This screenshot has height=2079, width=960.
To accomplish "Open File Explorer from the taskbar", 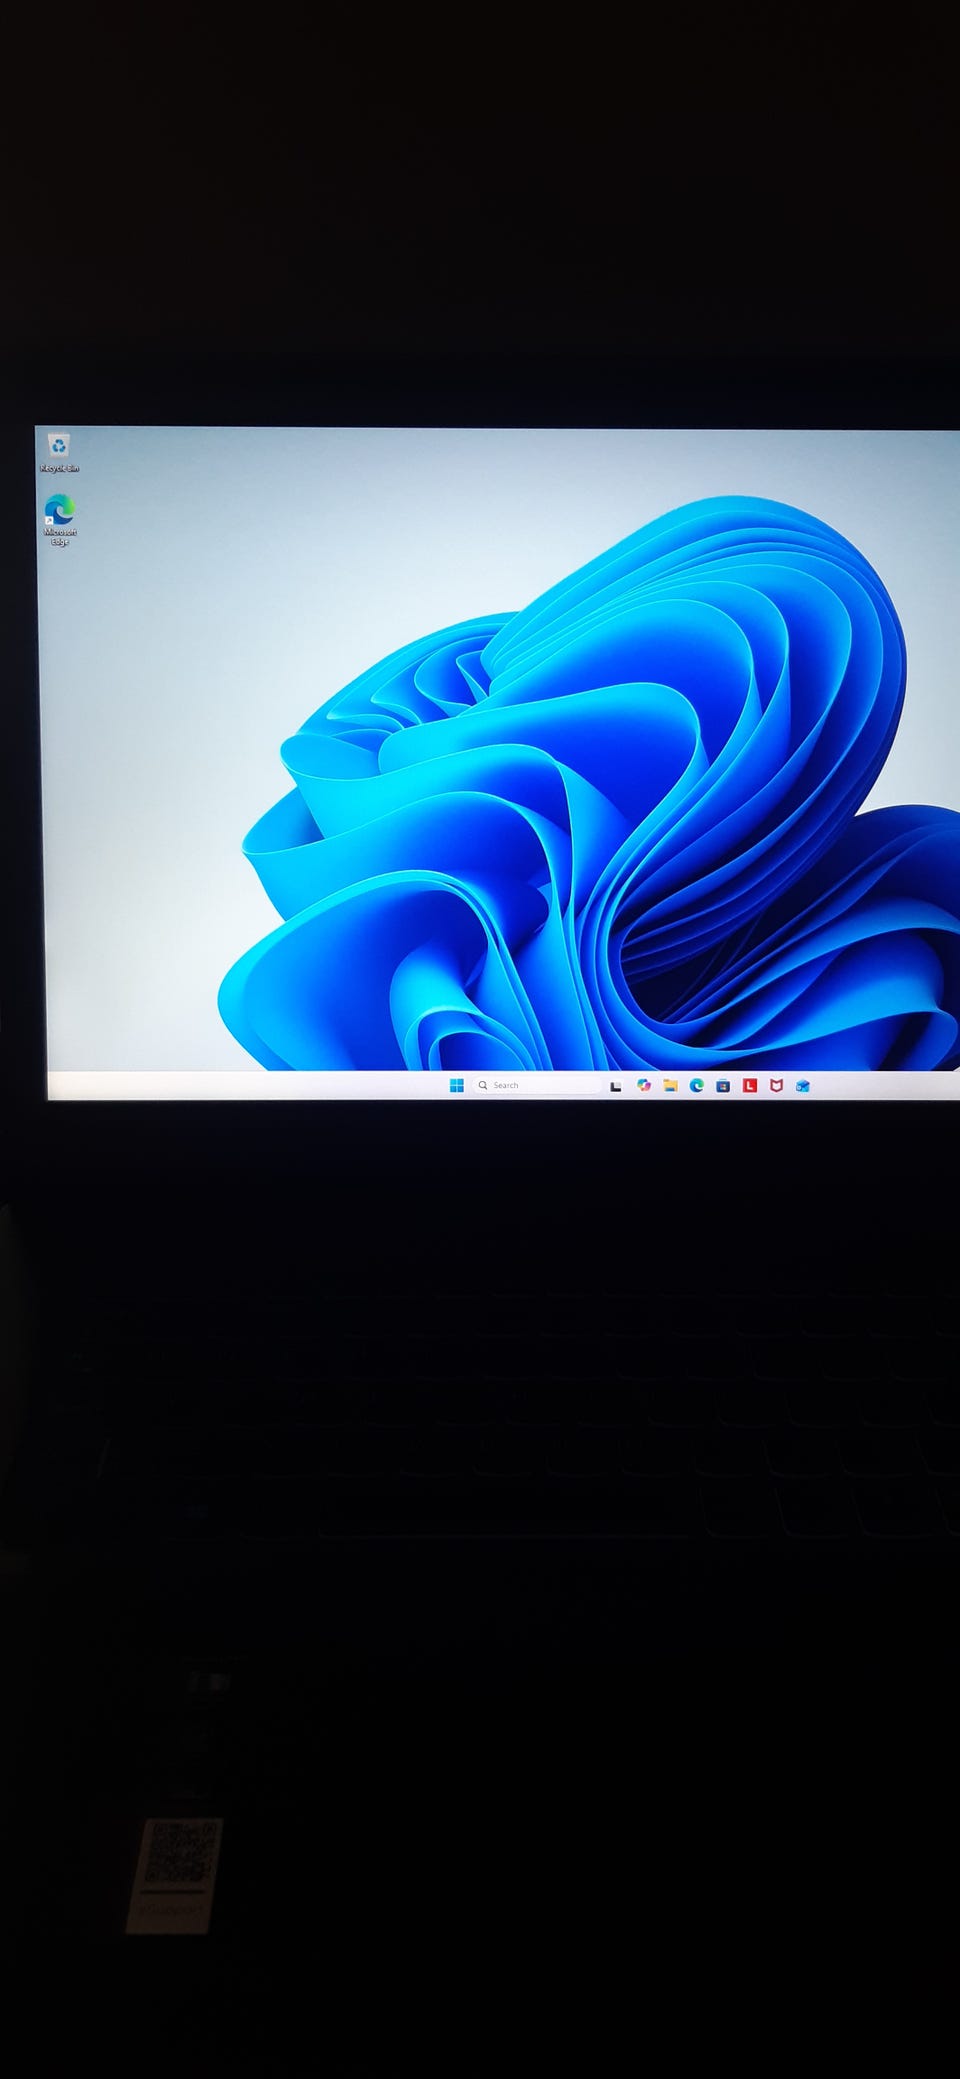I will pos(670,1085).
